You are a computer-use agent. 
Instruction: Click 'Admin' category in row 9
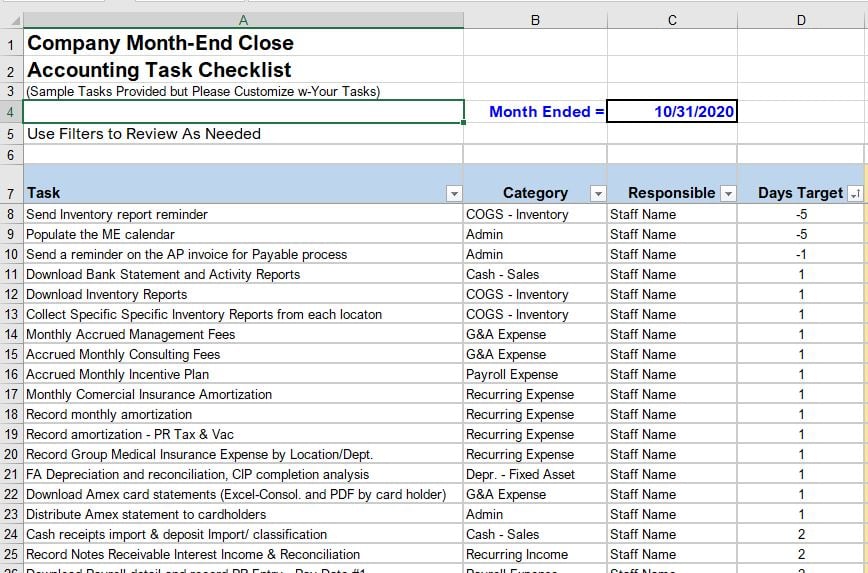coord(535,234)
